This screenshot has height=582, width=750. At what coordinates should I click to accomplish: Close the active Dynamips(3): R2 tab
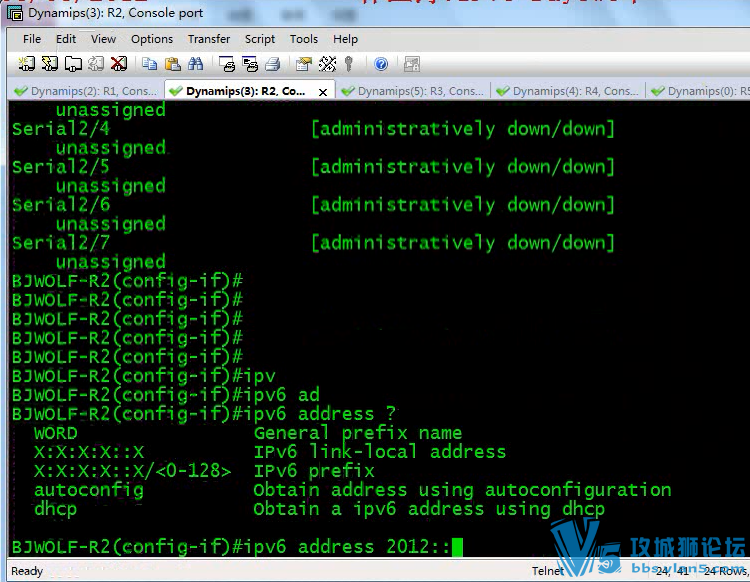coord(323,92)
